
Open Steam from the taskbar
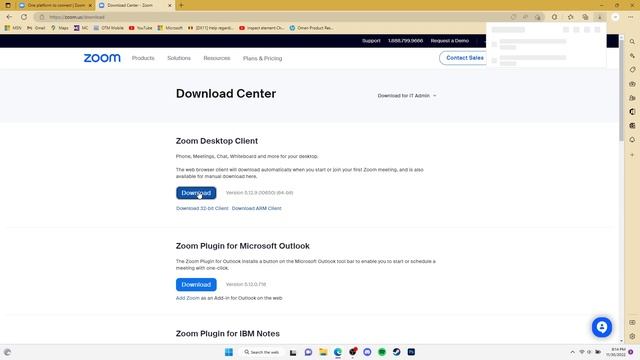tap(396, 352)
